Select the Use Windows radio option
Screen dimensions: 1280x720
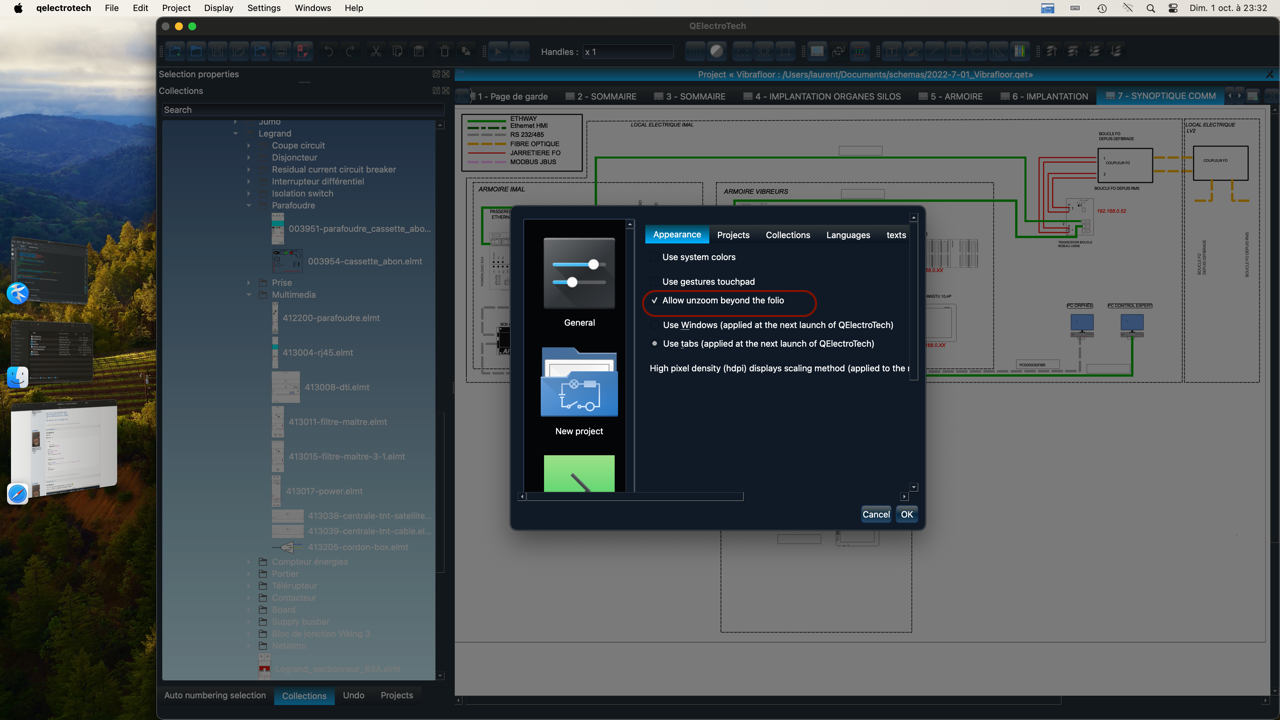[655, 325]
